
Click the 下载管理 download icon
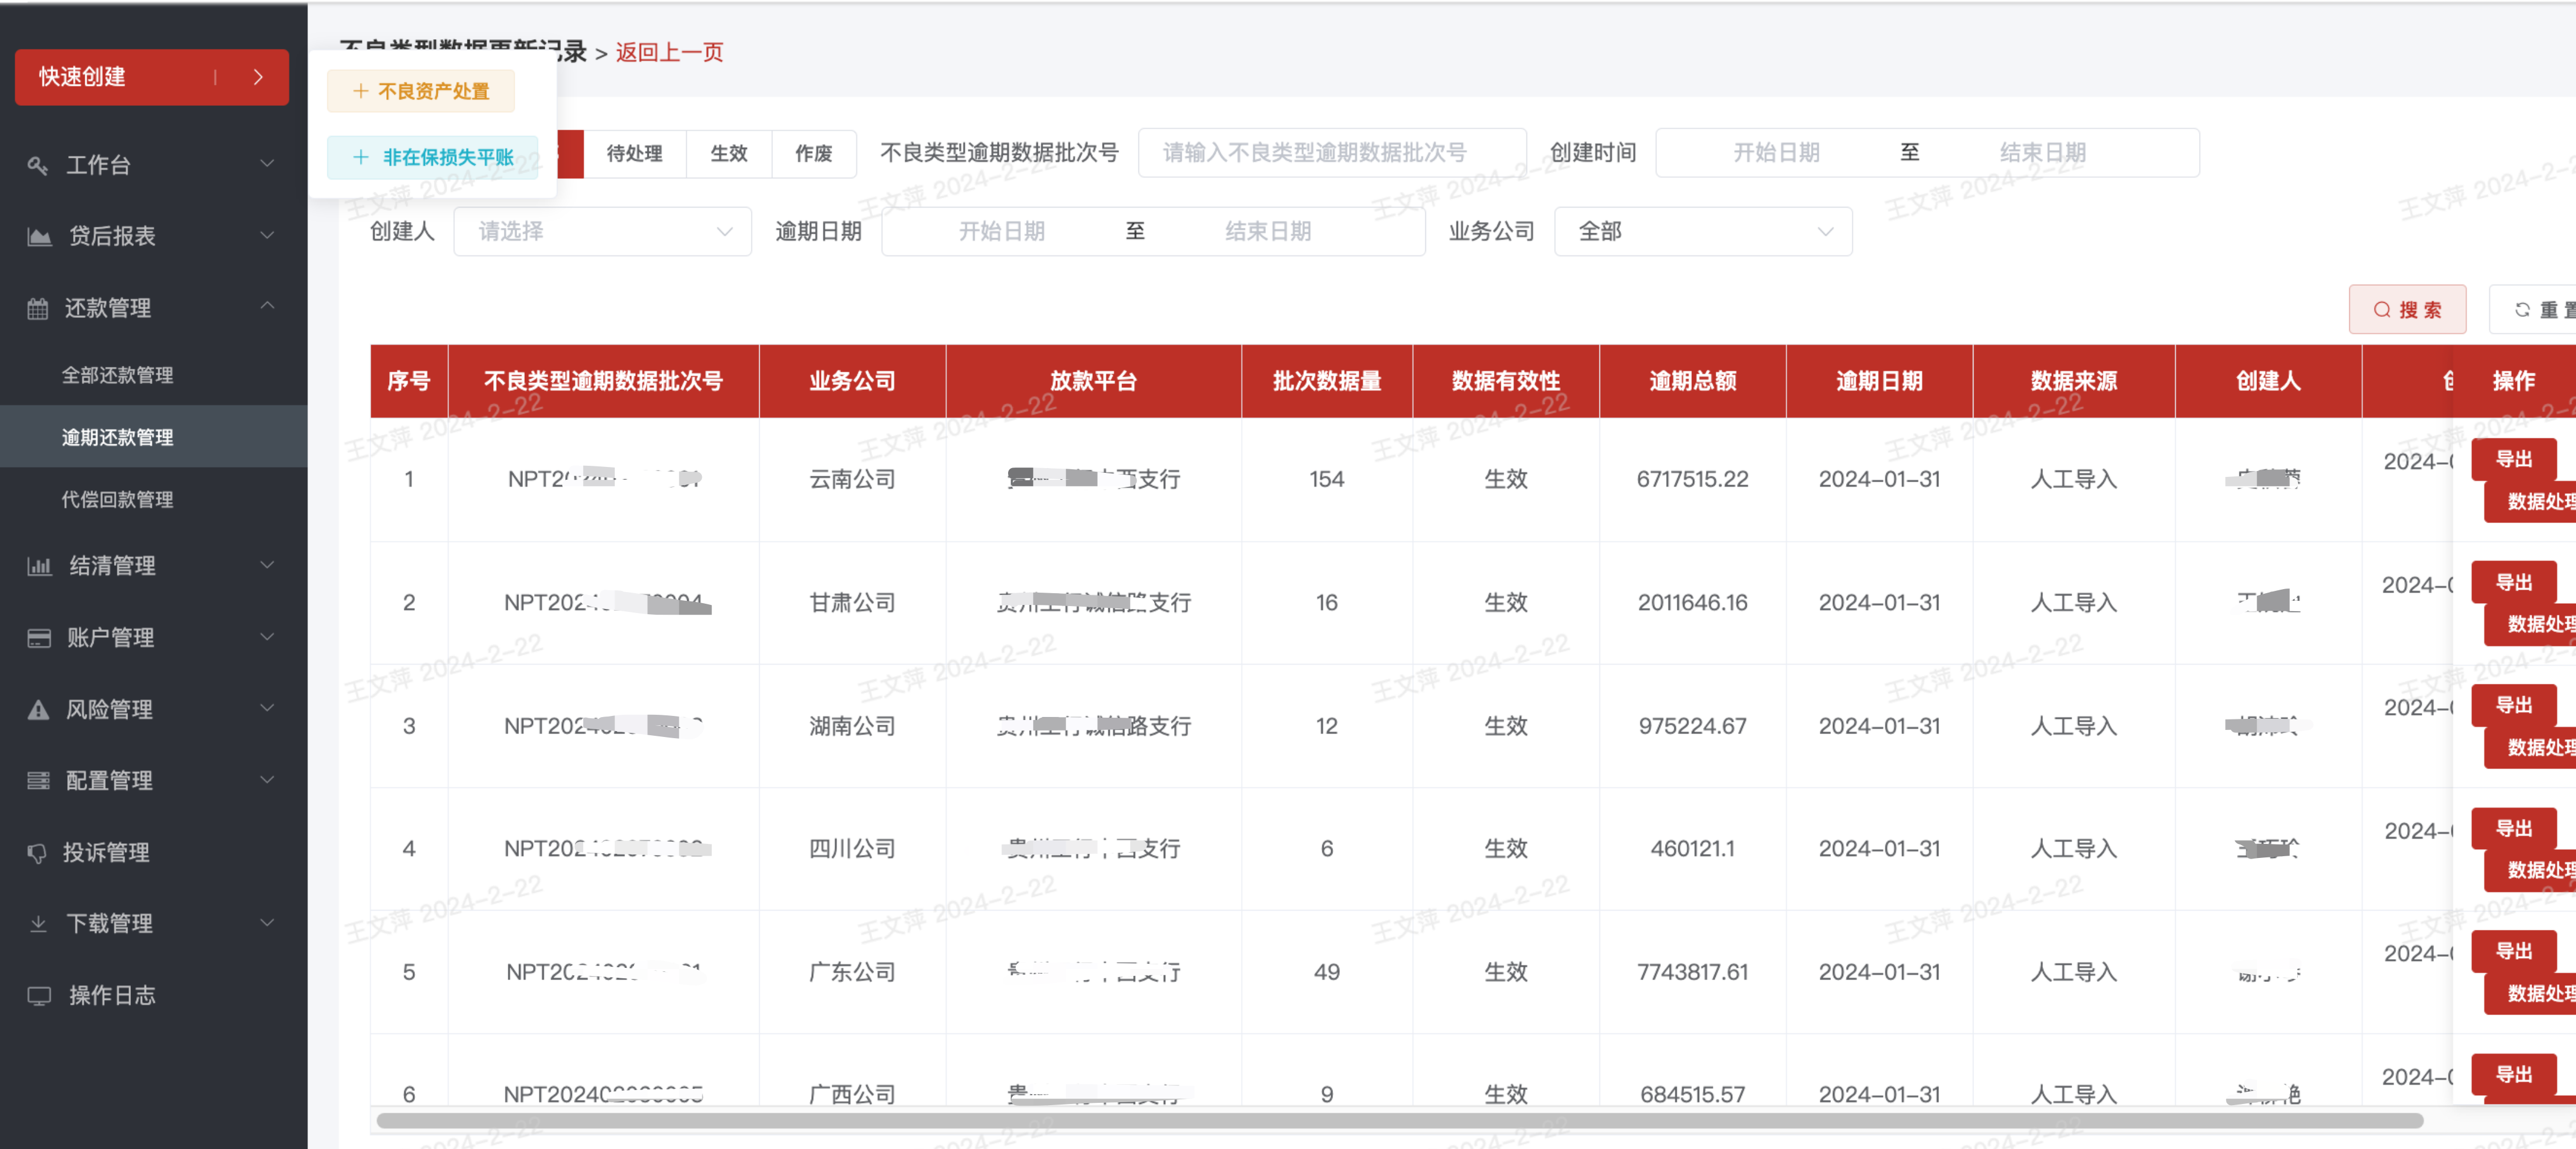coord(38,924)
